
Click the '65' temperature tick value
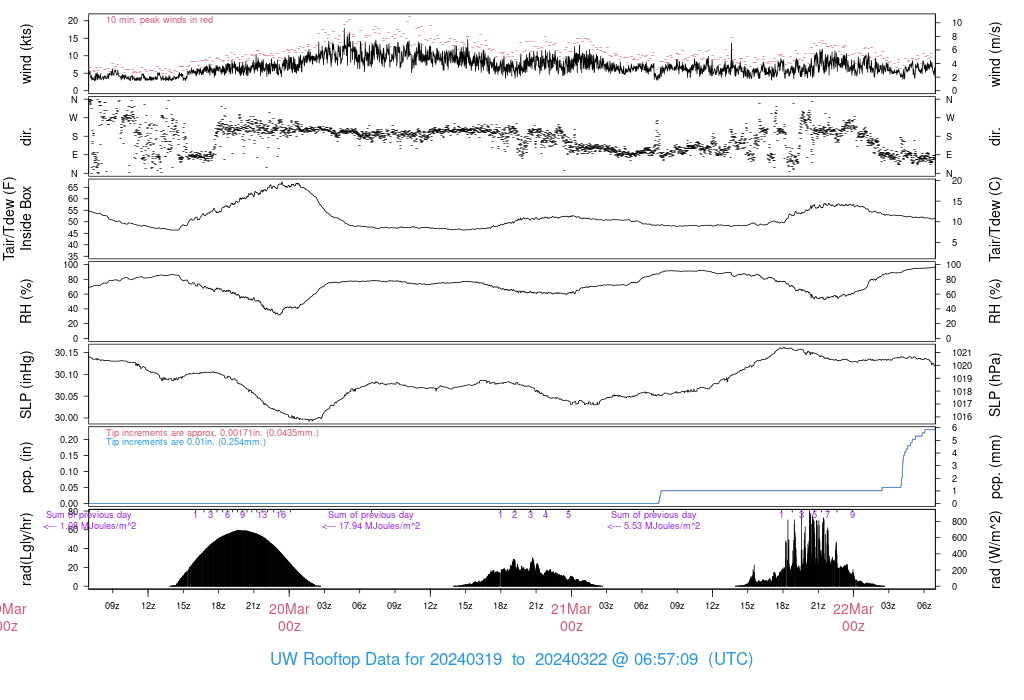[73, 187]
